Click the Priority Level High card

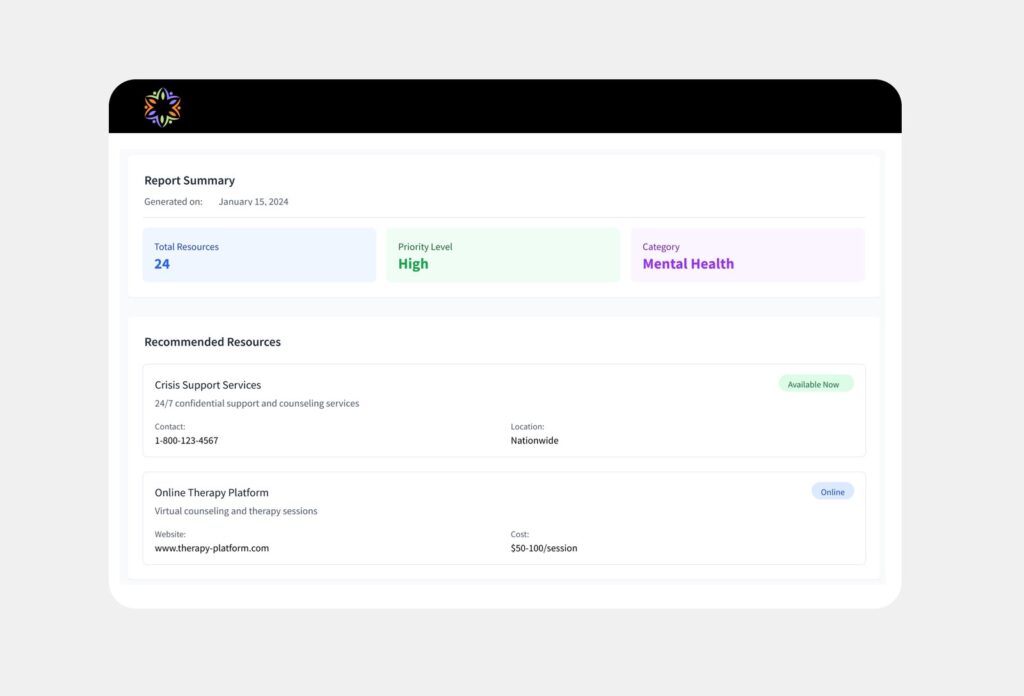[x=503, y=255]
